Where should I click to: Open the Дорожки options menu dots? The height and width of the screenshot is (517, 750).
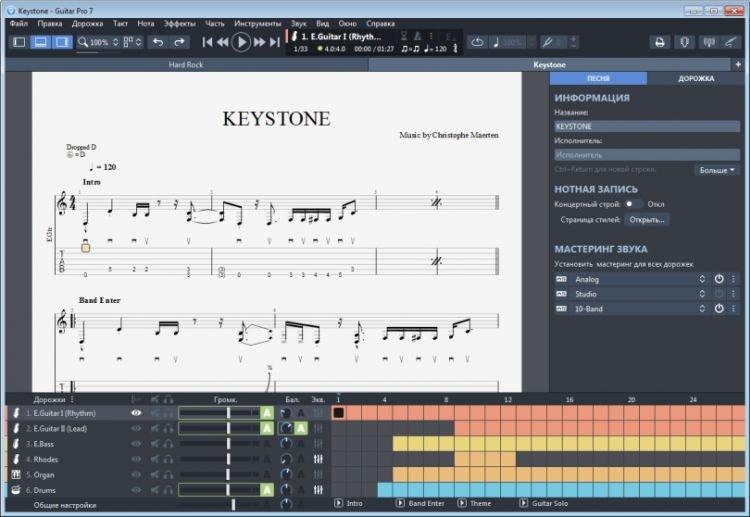pyautogui.click(x=72, y=399)
